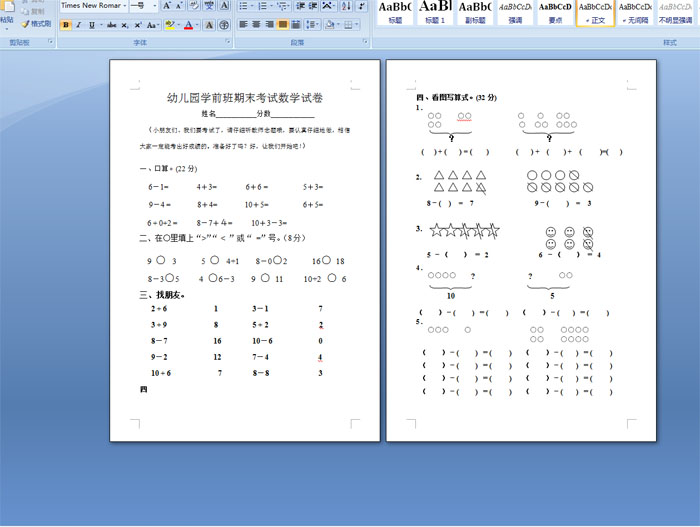Click the Grow Font icon
700x527 pixels.
(167, 6)
